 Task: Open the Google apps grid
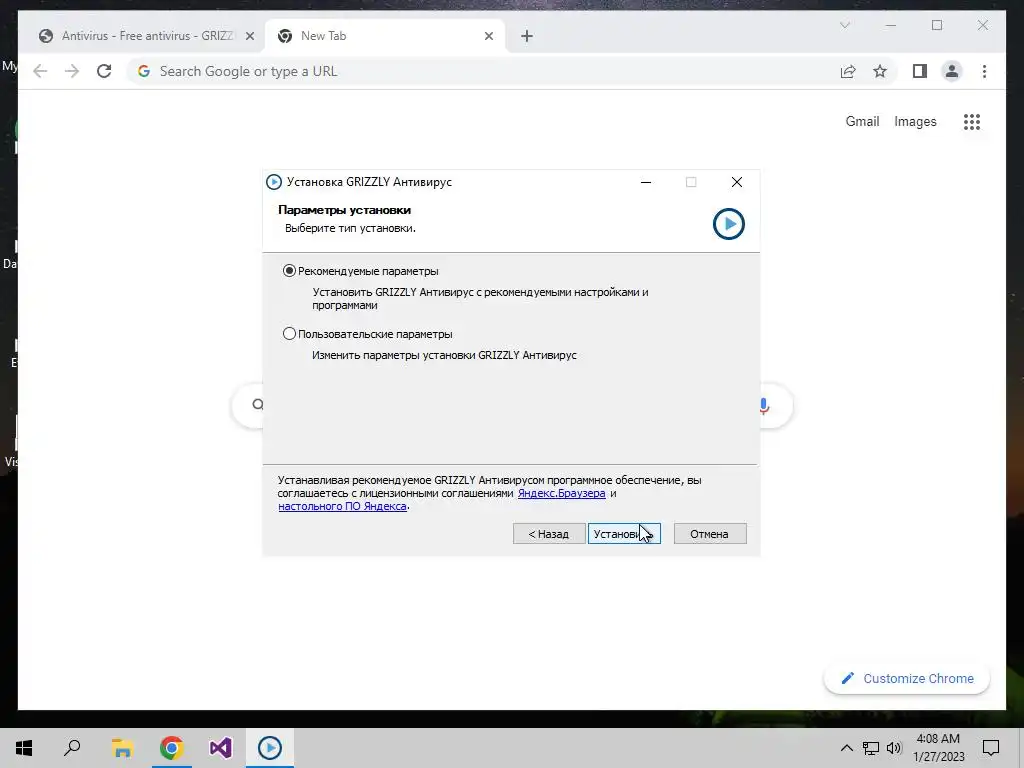point(972,121)
